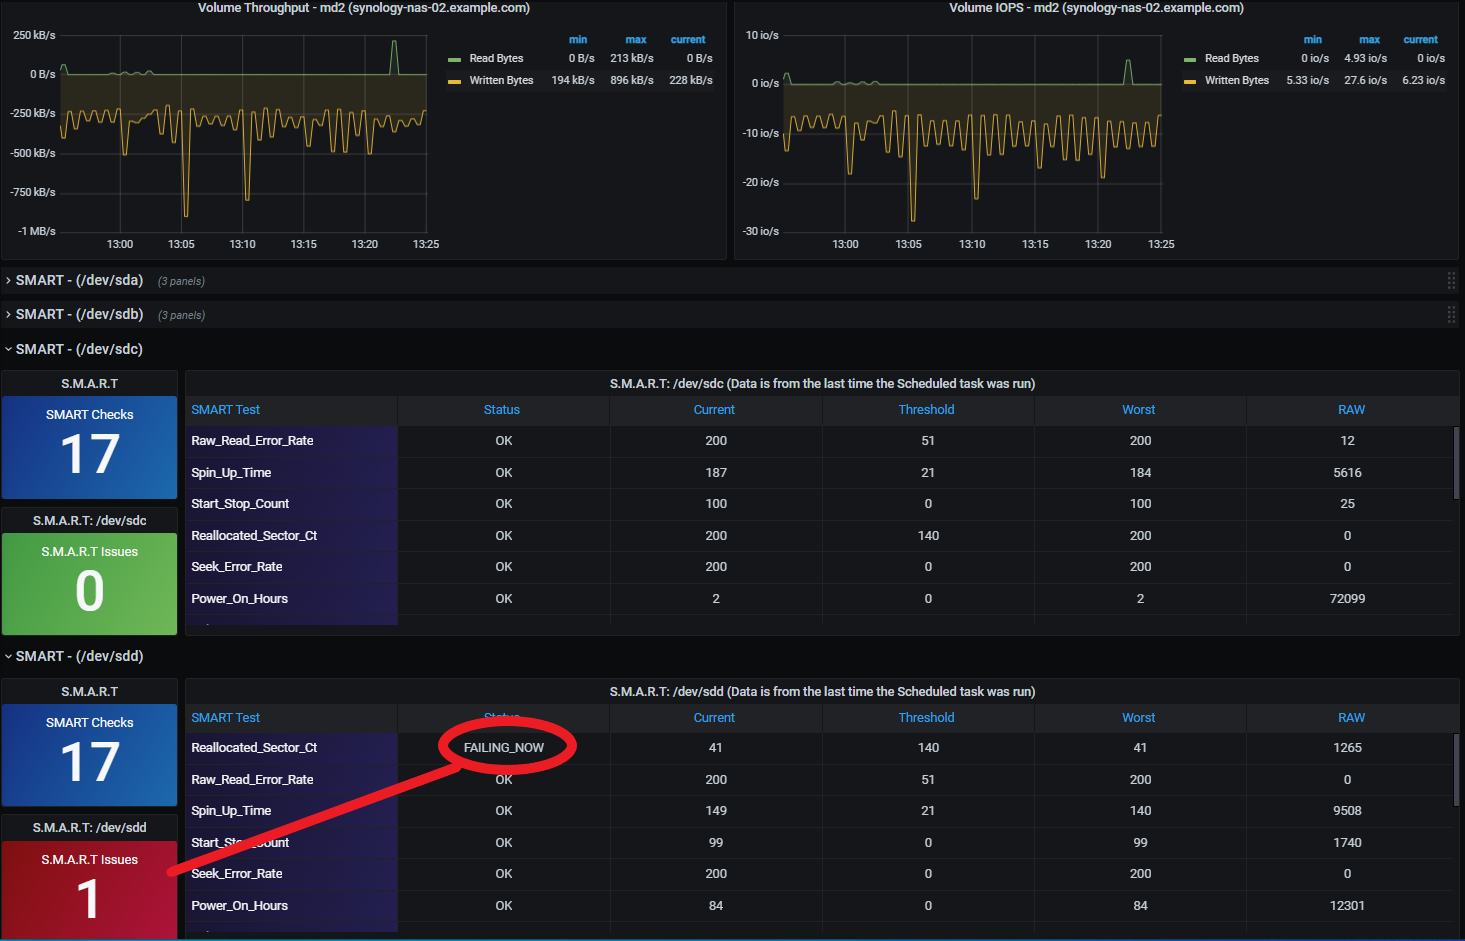Click Seek_Error_Rate in the /dev/sdc table
Screen dimensions: 1465x941
click(237, 567)
